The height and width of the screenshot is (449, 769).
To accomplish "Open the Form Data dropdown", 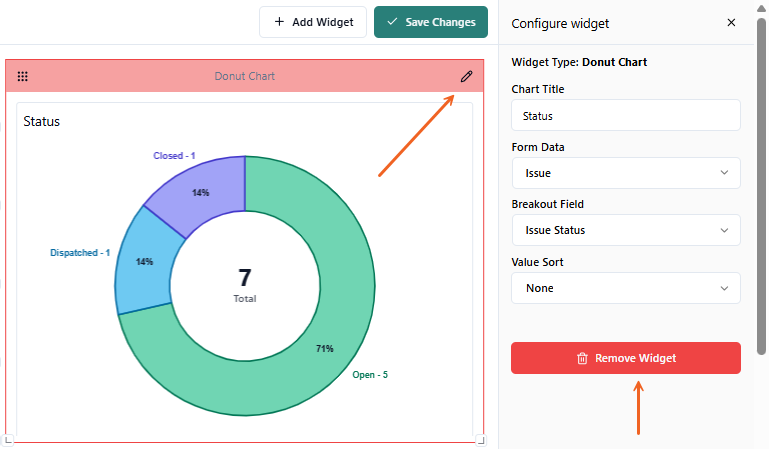I will click(625, 173).
